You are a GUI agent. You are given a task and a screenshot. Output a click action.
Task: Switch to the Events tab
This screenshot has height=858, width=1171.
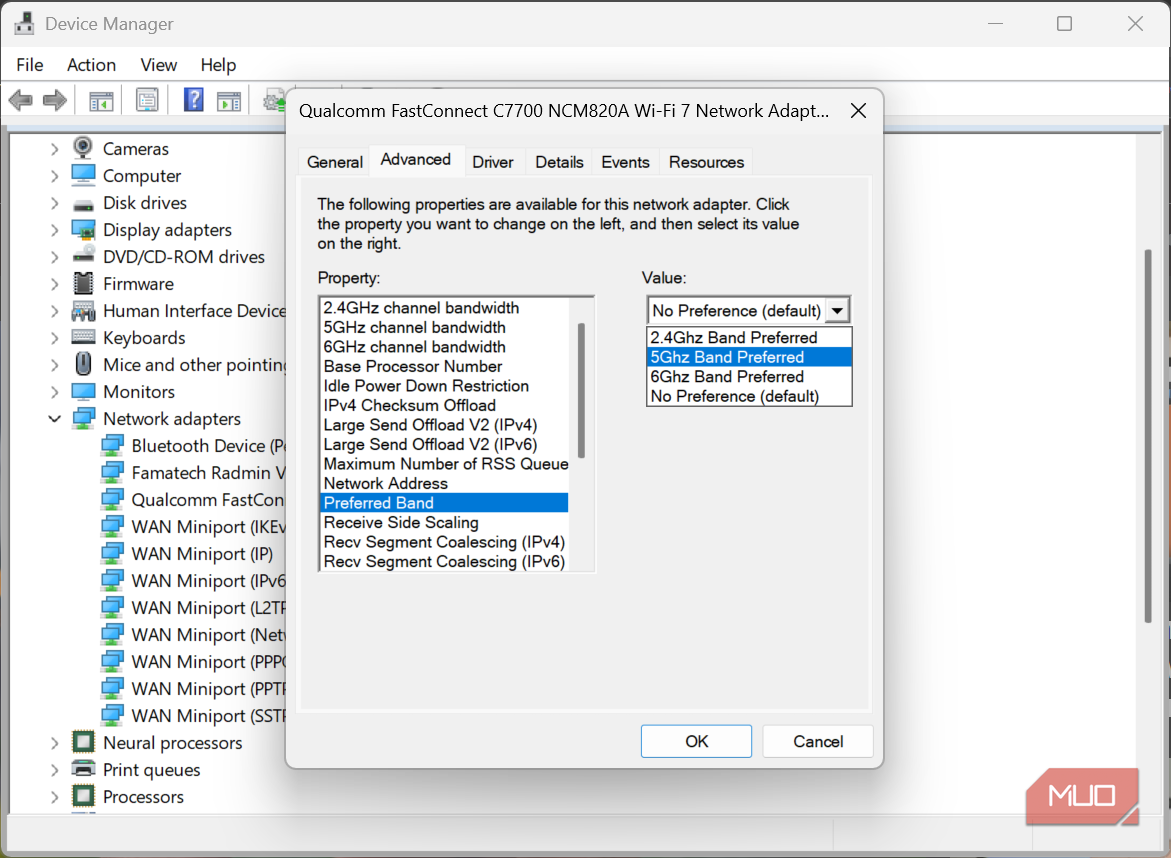(625, 162)
